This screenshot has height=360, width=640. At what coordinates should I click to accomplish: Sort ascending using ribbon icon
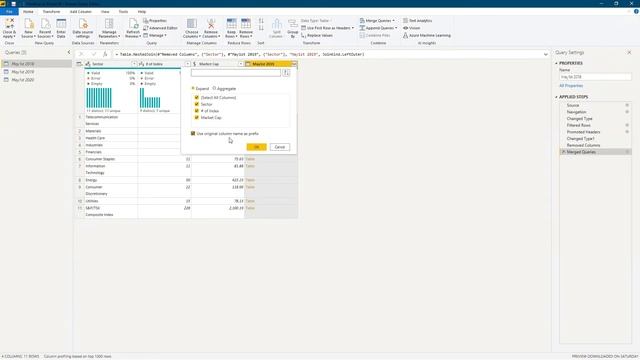261,21
